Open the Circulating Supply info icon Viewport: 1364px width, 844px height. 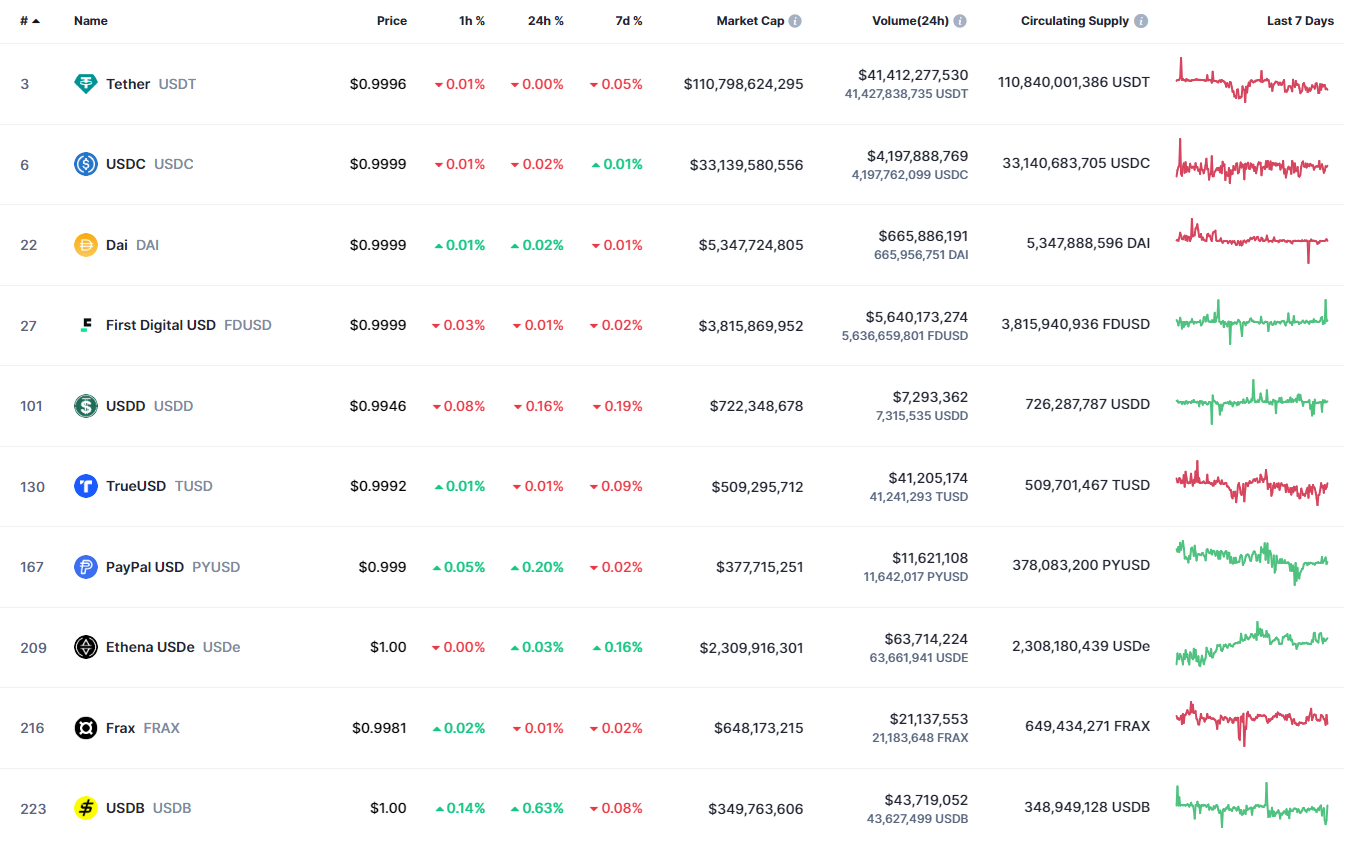1141,21
